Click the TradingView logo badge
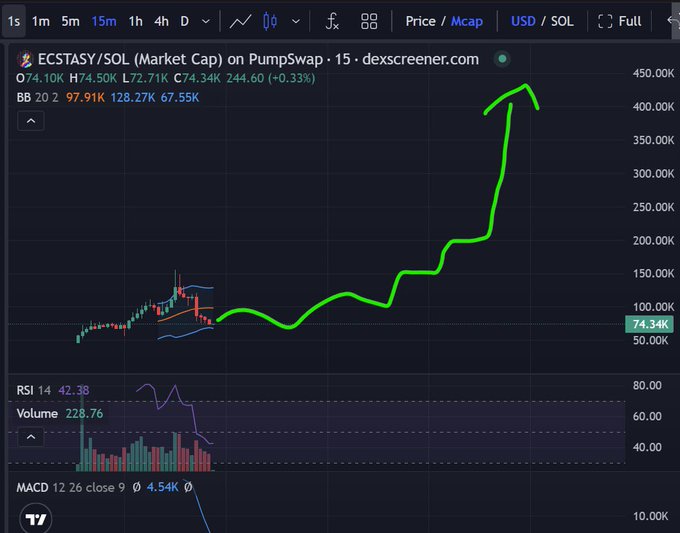The width and height of the screenshot is (680, 533). click(x=36, y=519)
